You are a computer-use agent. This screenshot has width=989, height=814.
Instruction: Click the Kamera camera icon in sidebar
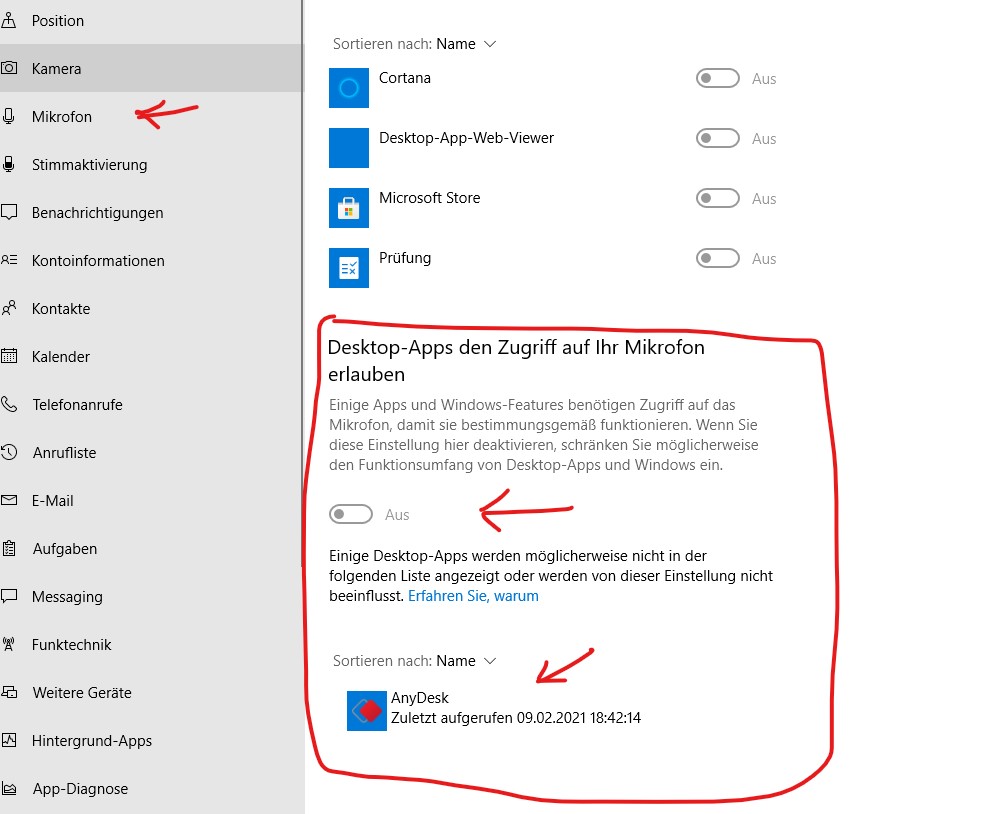(9, 68)
